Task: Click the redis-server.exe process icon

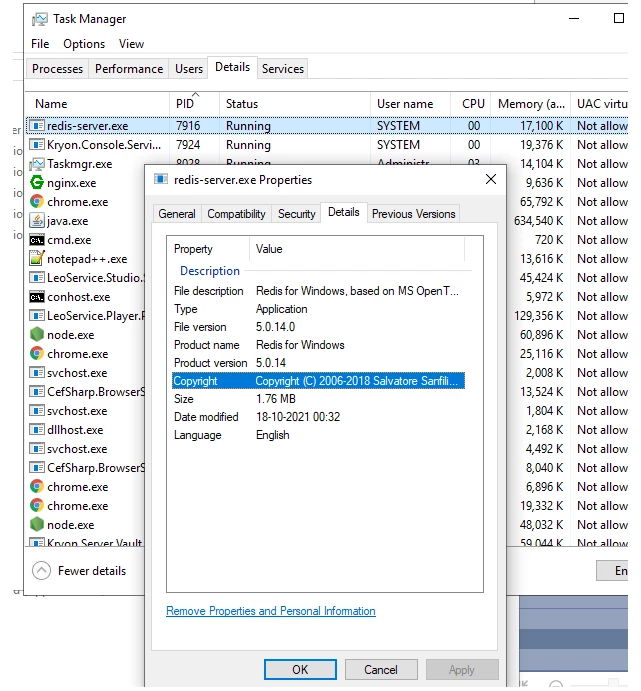Action: (x=37, y=126)
